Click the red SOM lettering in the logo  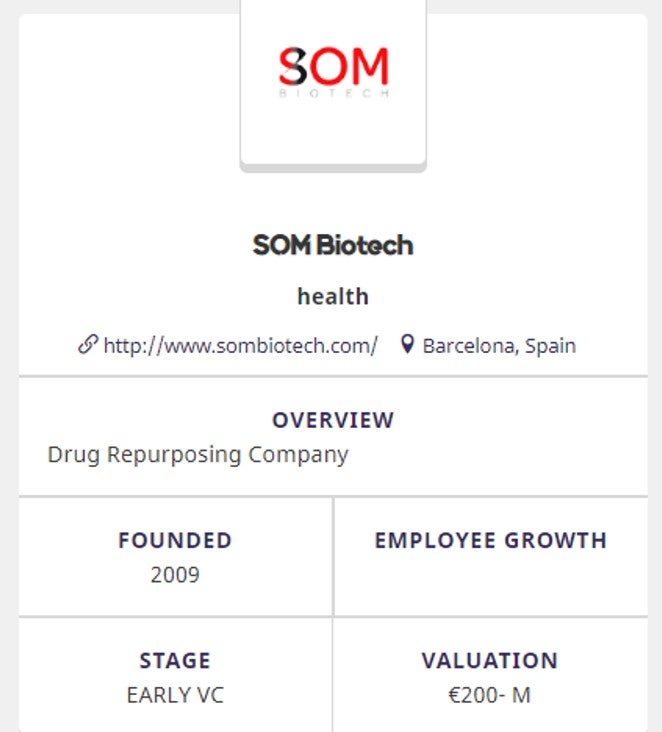[333, 66]
